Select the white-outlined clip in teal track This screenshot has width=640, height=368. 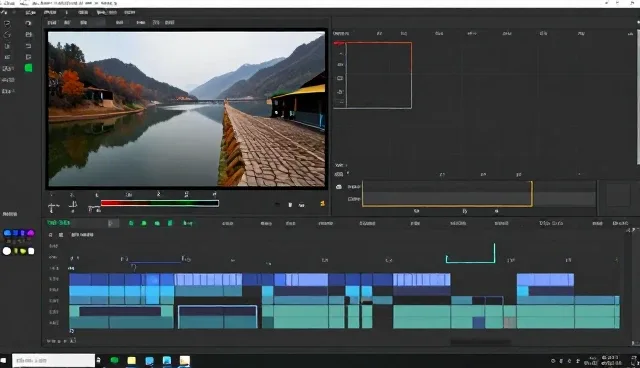tap(218, 317)
